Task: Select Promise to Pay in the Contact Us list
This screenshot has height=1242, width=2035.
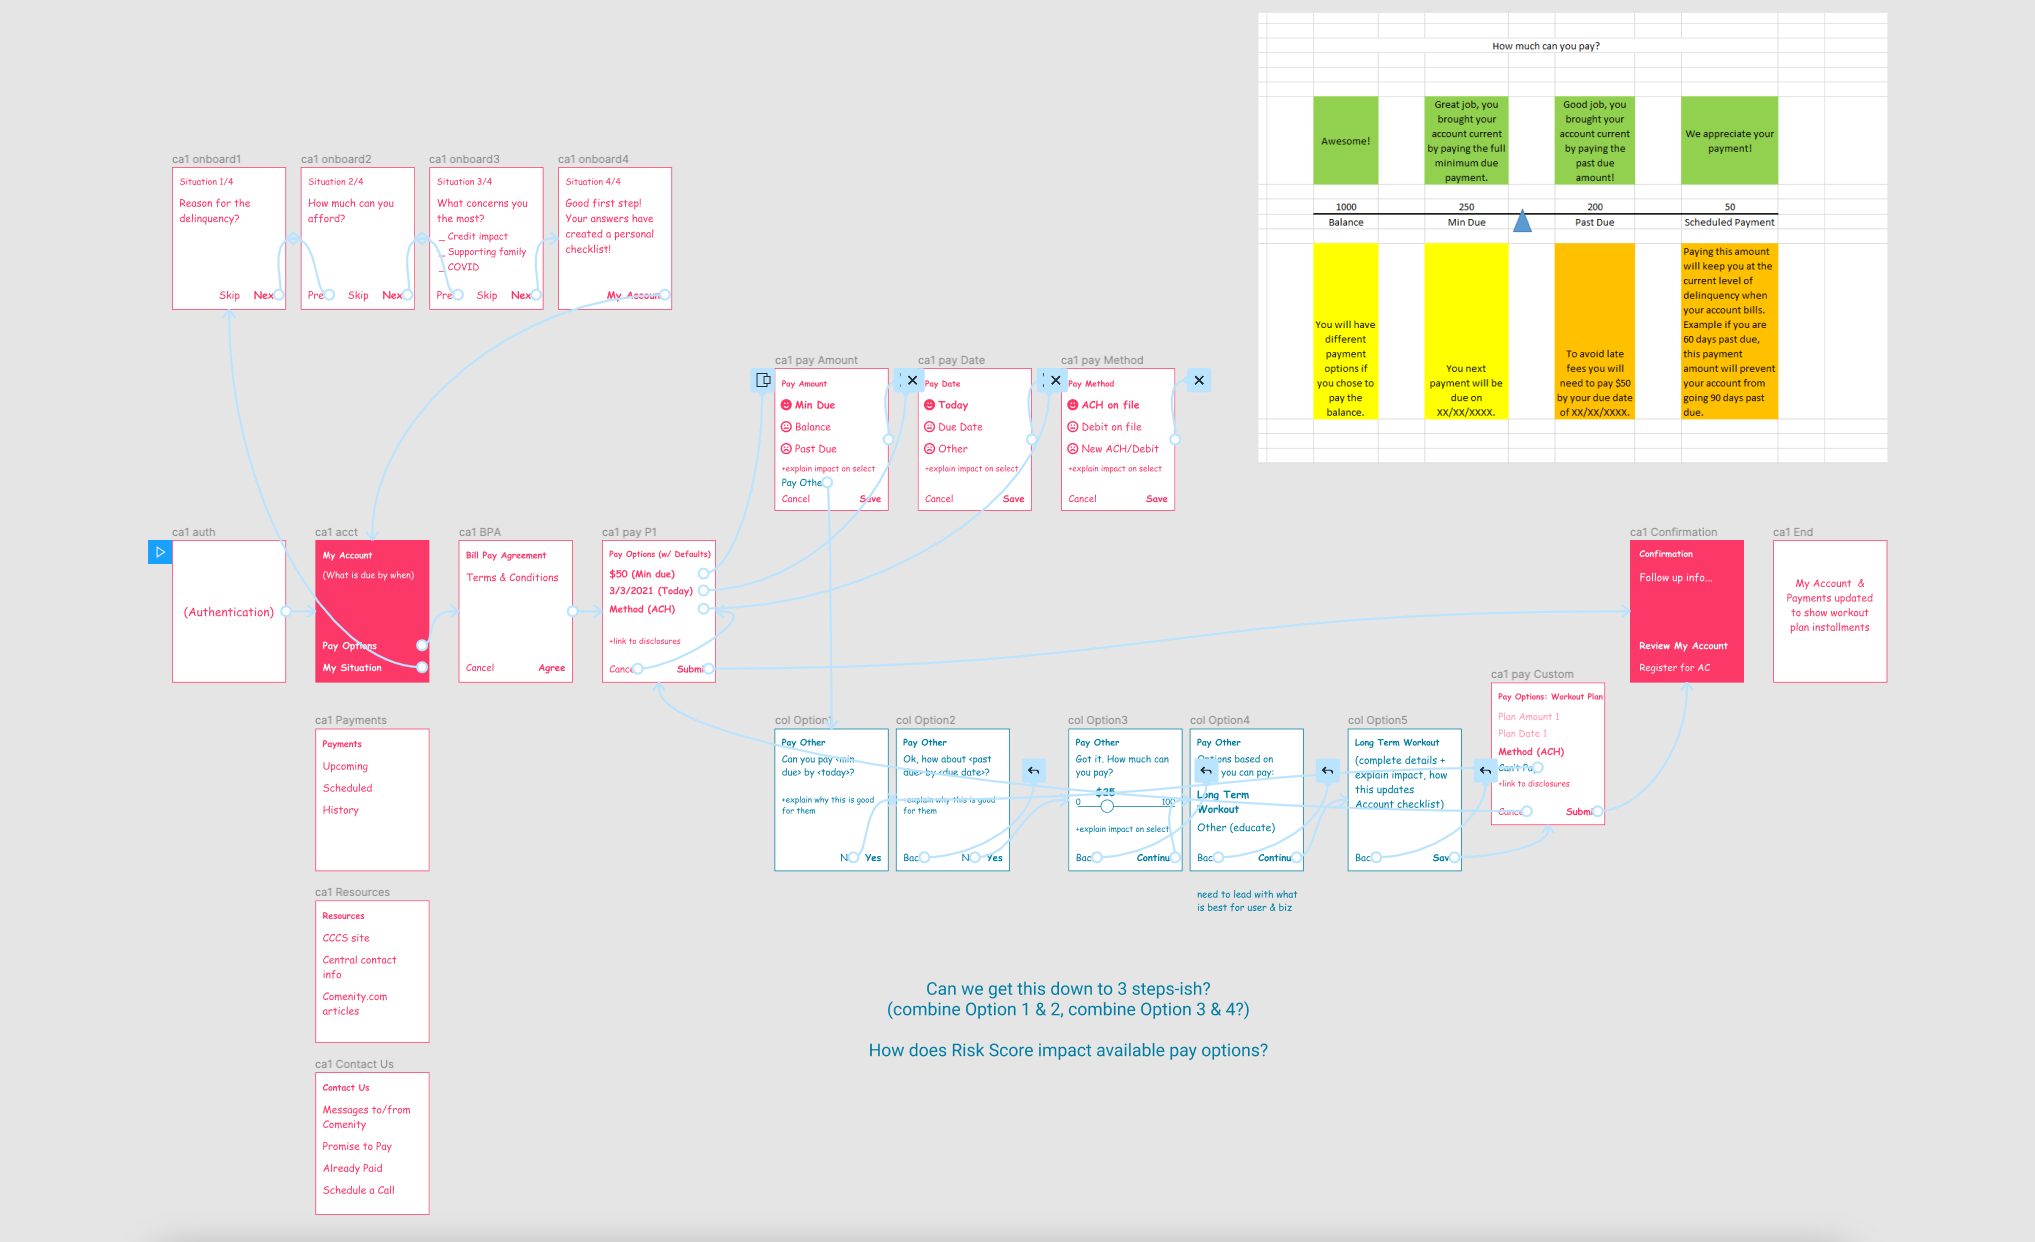Action: click(x=356, y=1146)
